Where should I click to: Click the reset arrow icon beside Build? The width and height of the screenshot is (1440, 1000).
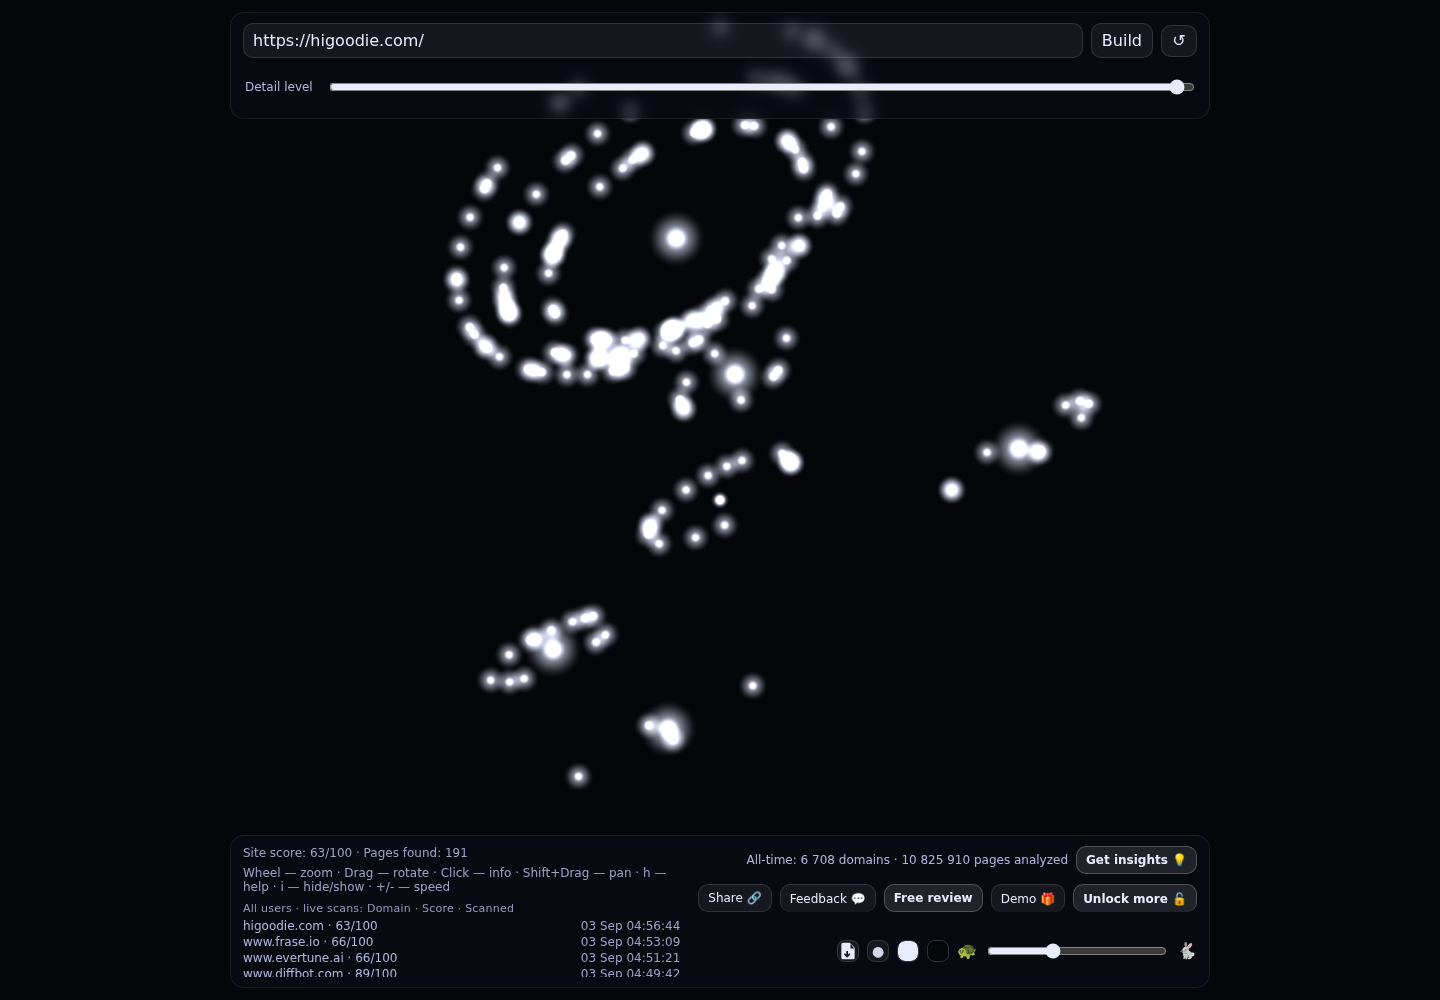[1179, 41]
